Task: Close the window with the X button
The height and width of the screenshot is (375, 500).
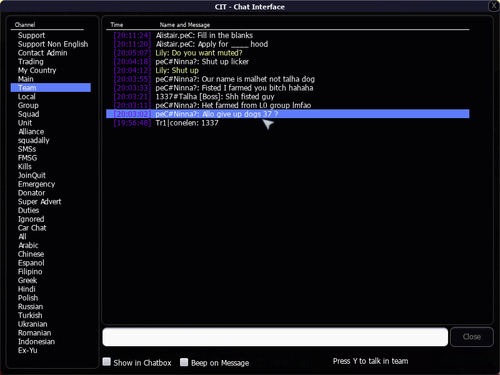Action: click(494, 6)
